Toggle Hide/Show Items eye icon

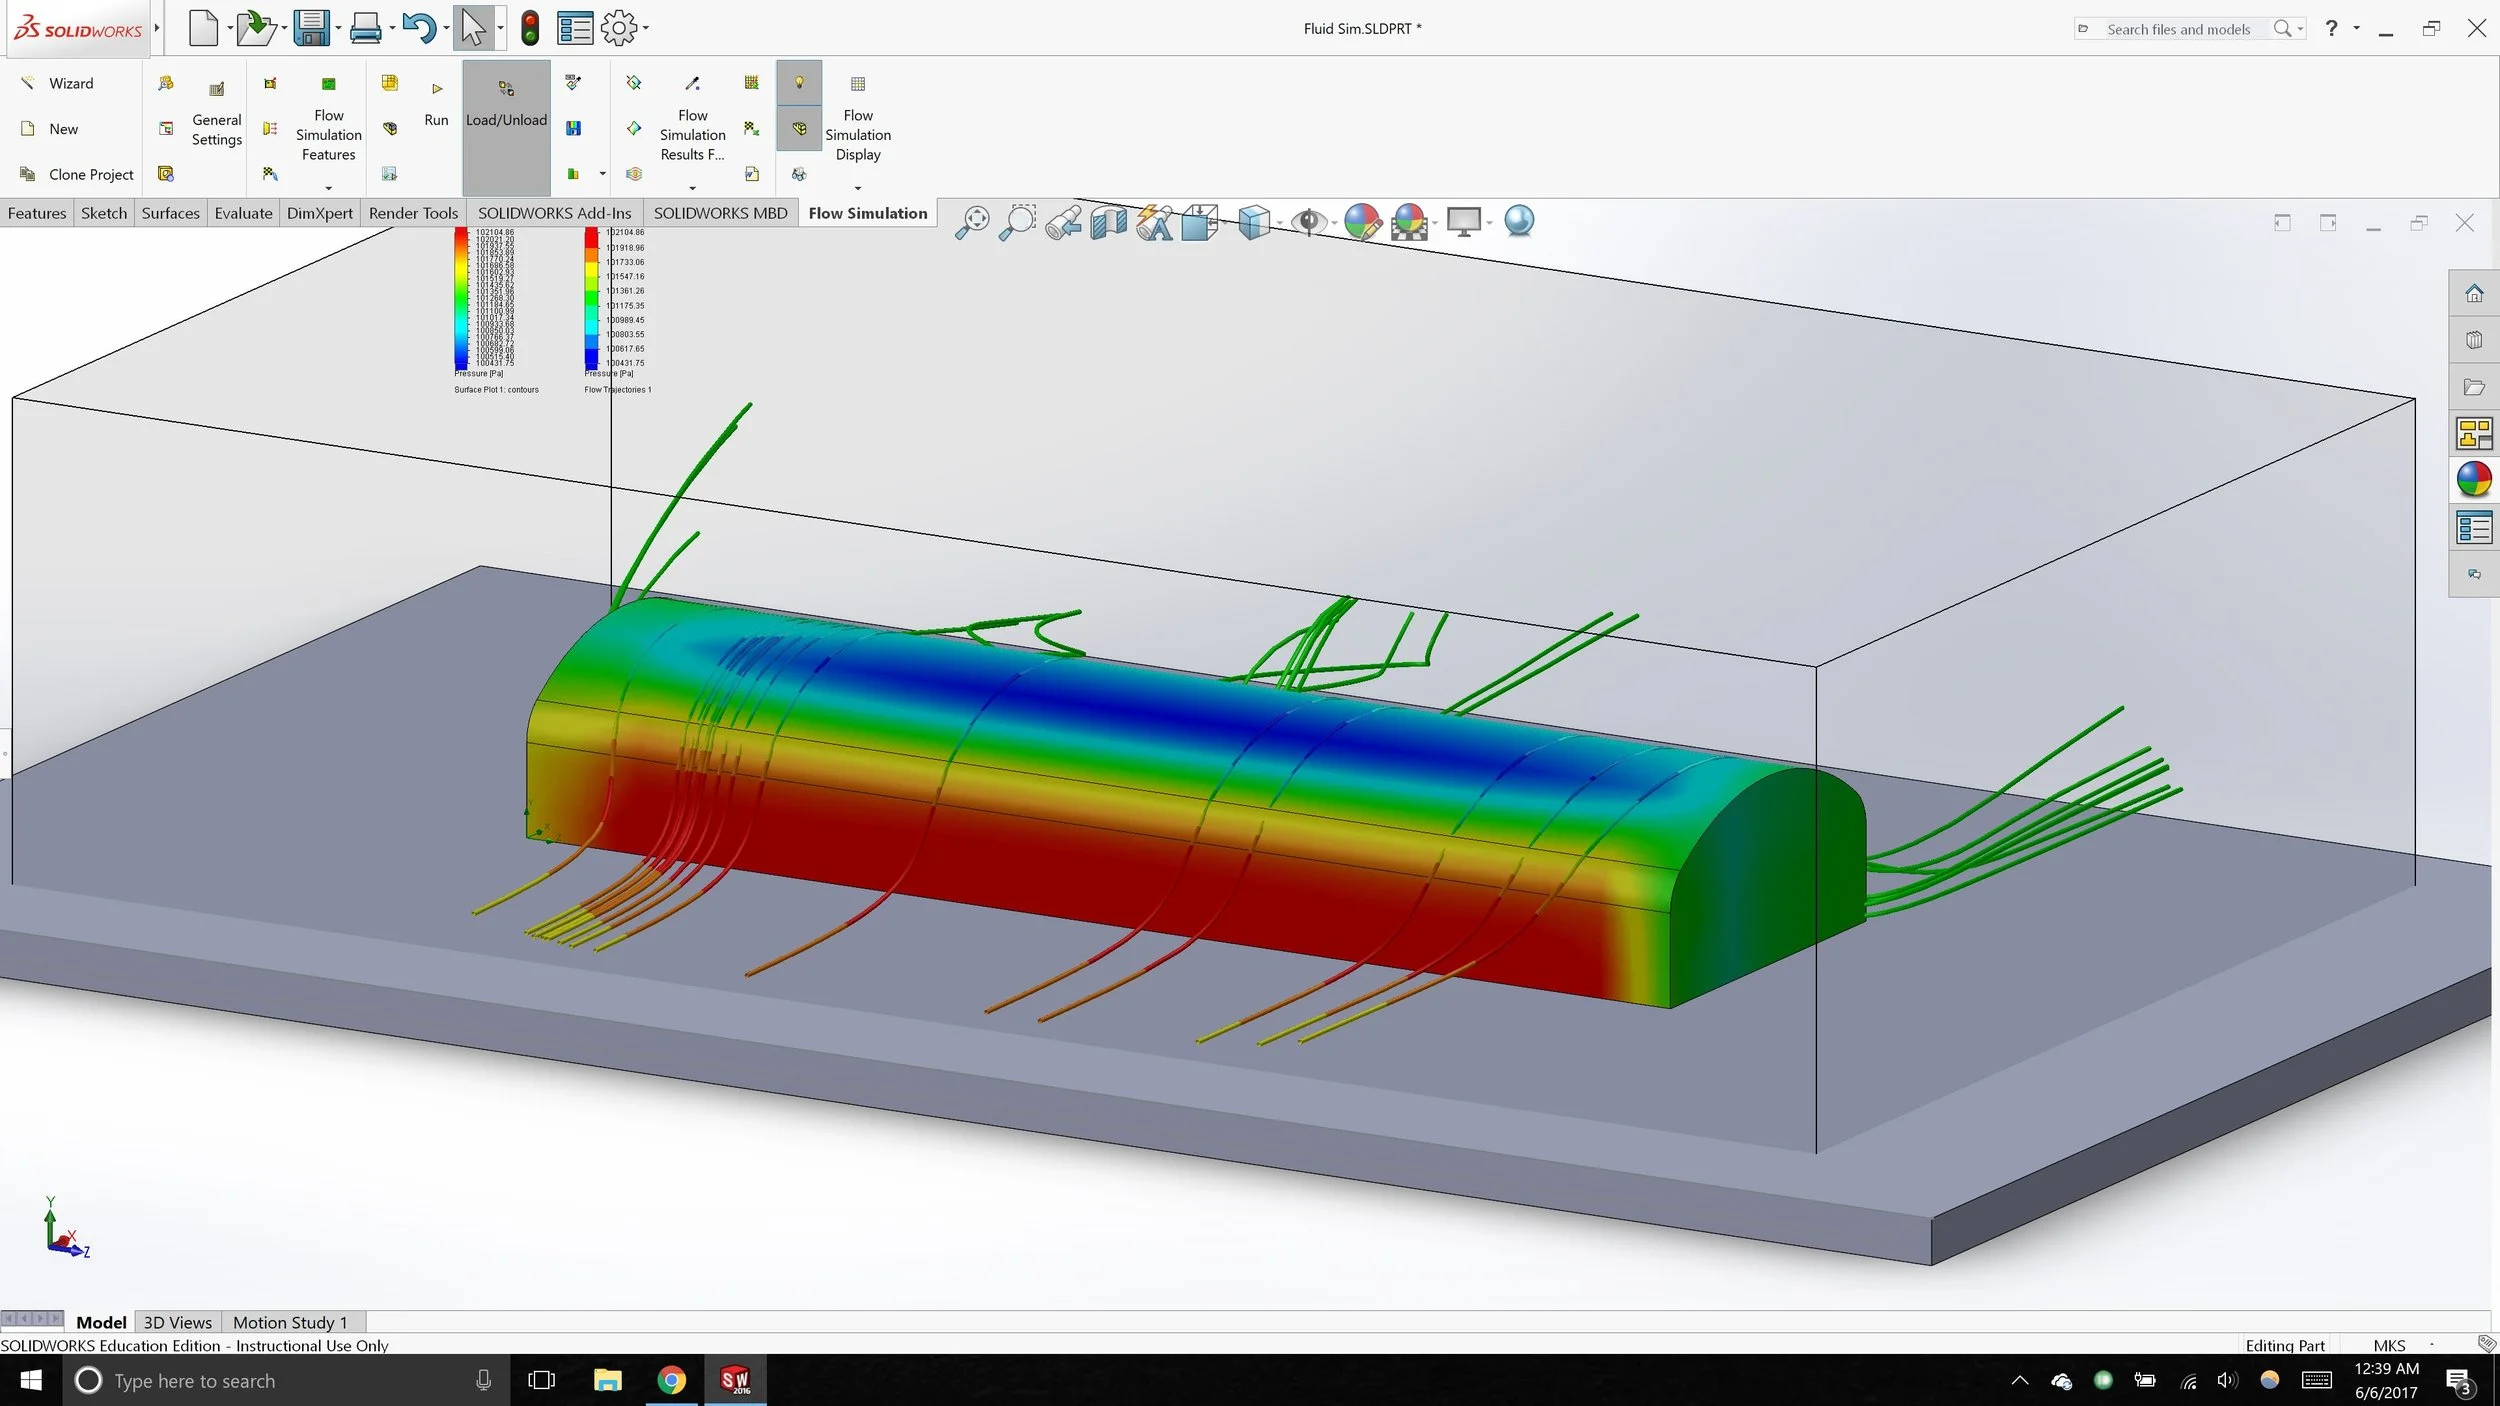click(1311, 221)
